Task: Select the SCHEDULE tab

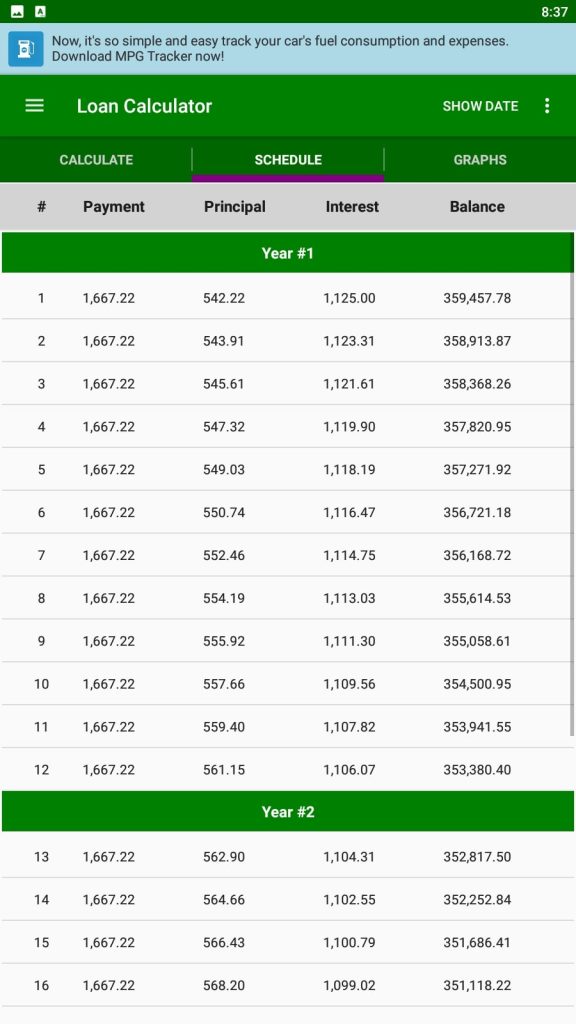Action: pyautogui.click(x=288, y=160)
